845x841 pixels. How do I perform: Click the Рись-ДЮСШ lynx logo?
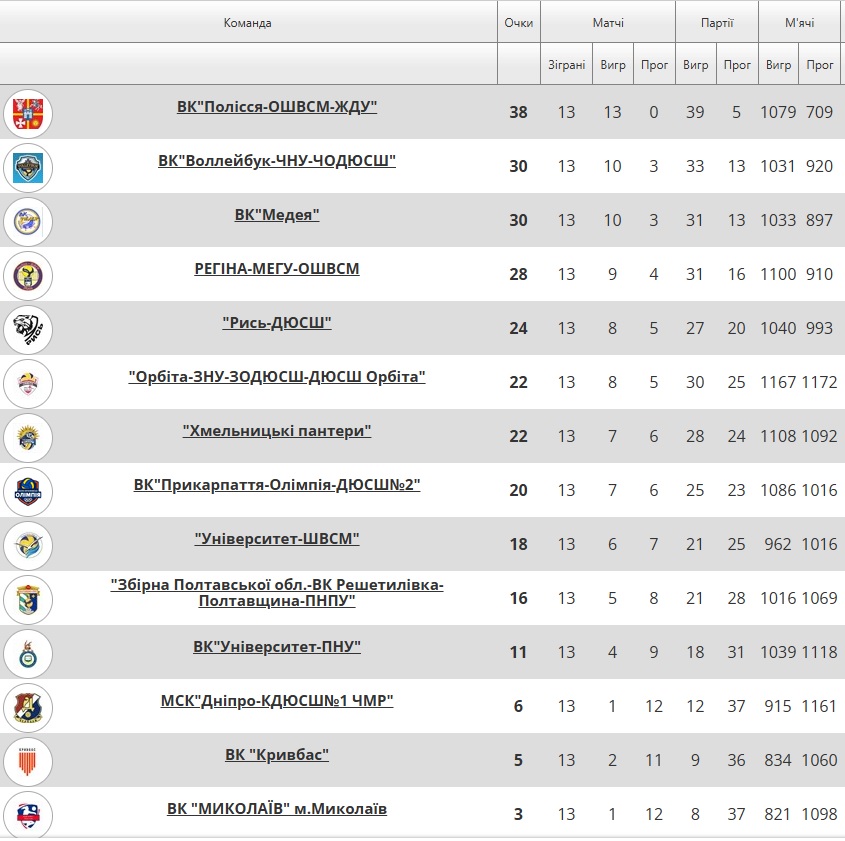coord(28,330)
